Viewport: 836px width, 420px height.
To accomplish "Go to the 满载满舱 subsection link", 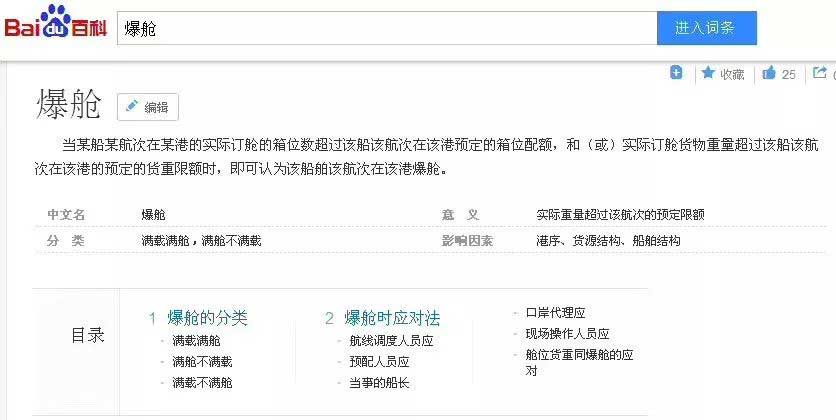I will [196, 341].
